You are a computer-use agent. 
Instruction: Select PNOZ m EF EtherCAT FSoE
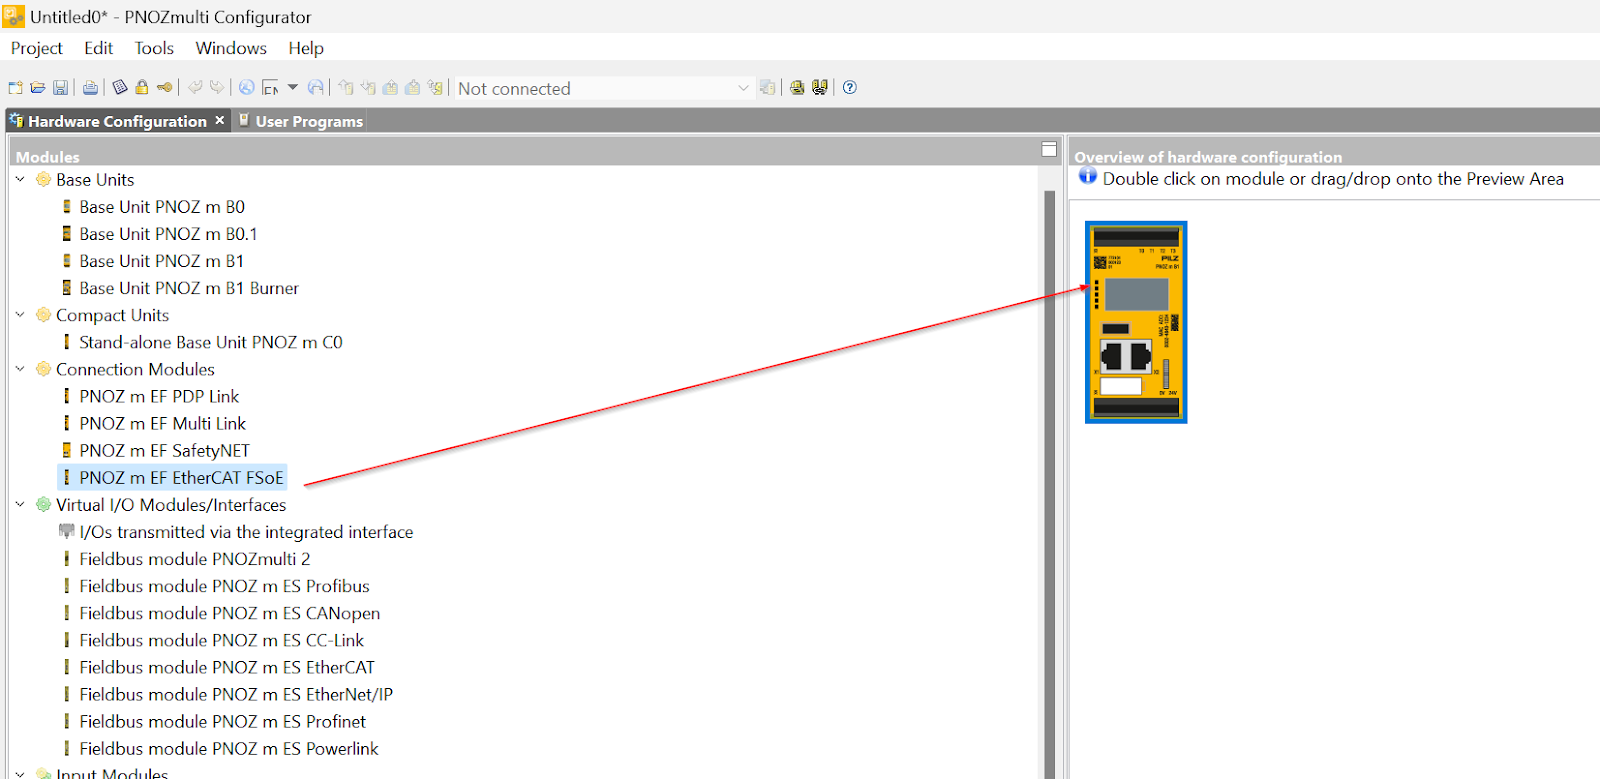pyautogui.click(x=181, y=477)
